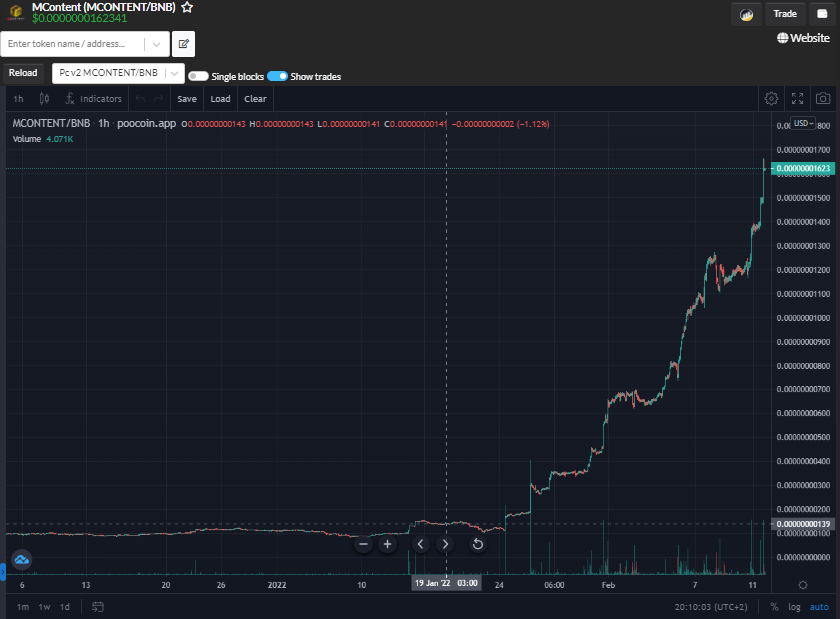Click the green price $0.0000000162341
The image size is (840, 619).
pyautogui.click(x=79, y=18)
